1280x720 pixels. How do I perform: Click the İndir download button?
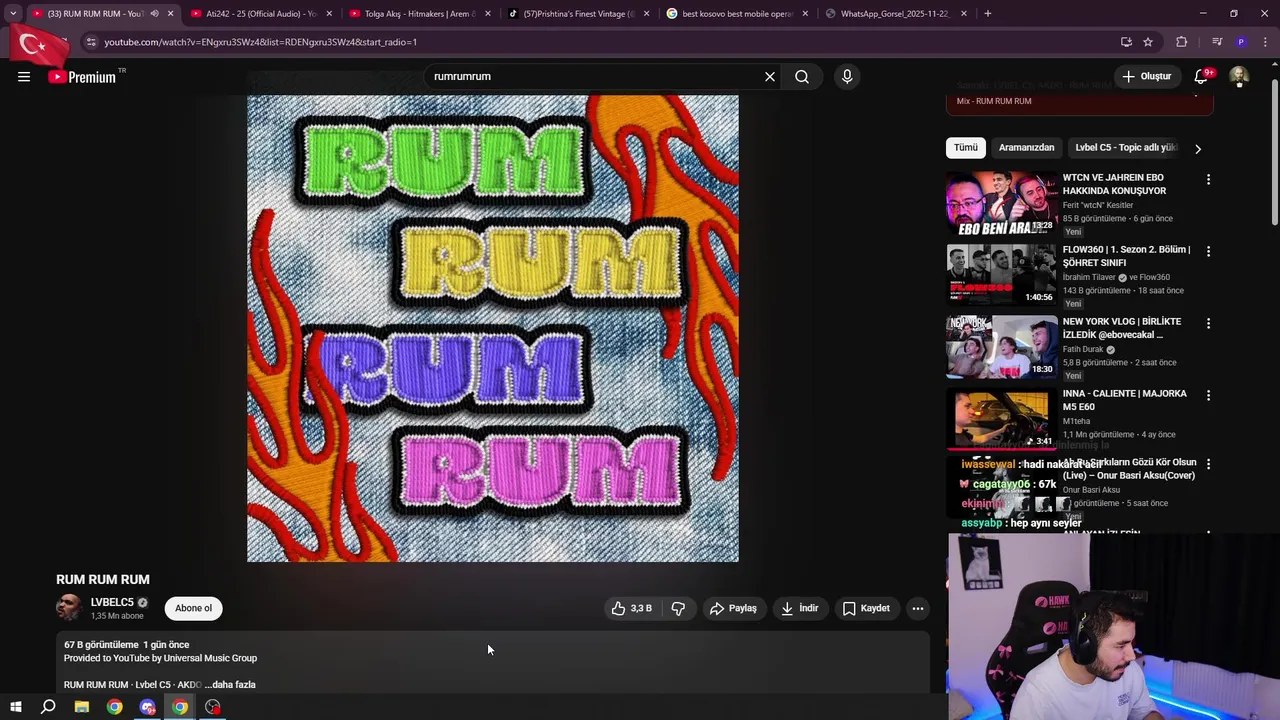pos(800,608)
